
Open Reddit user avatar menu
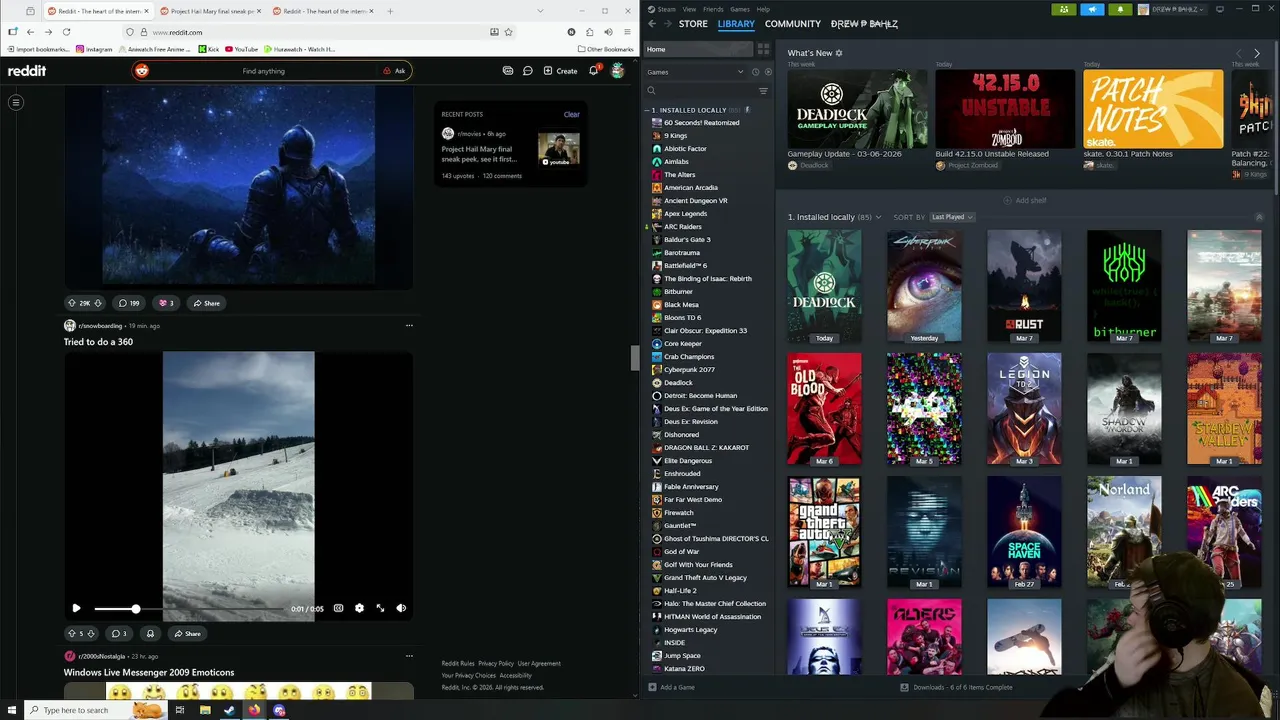pyautogui.click(x=618, y=71)
